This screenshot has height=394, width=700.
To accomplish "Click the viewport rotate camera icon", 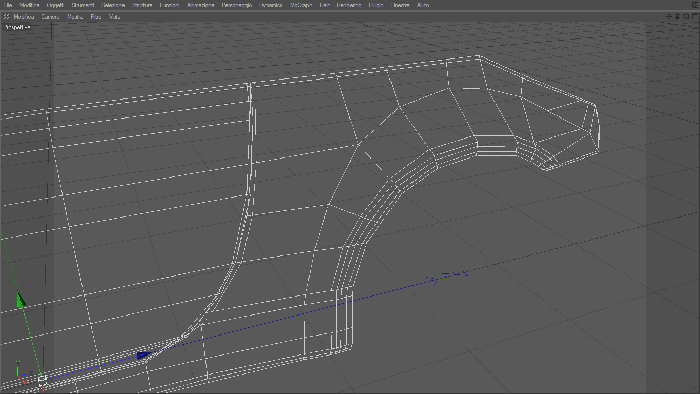I will (x=686, y=17).
